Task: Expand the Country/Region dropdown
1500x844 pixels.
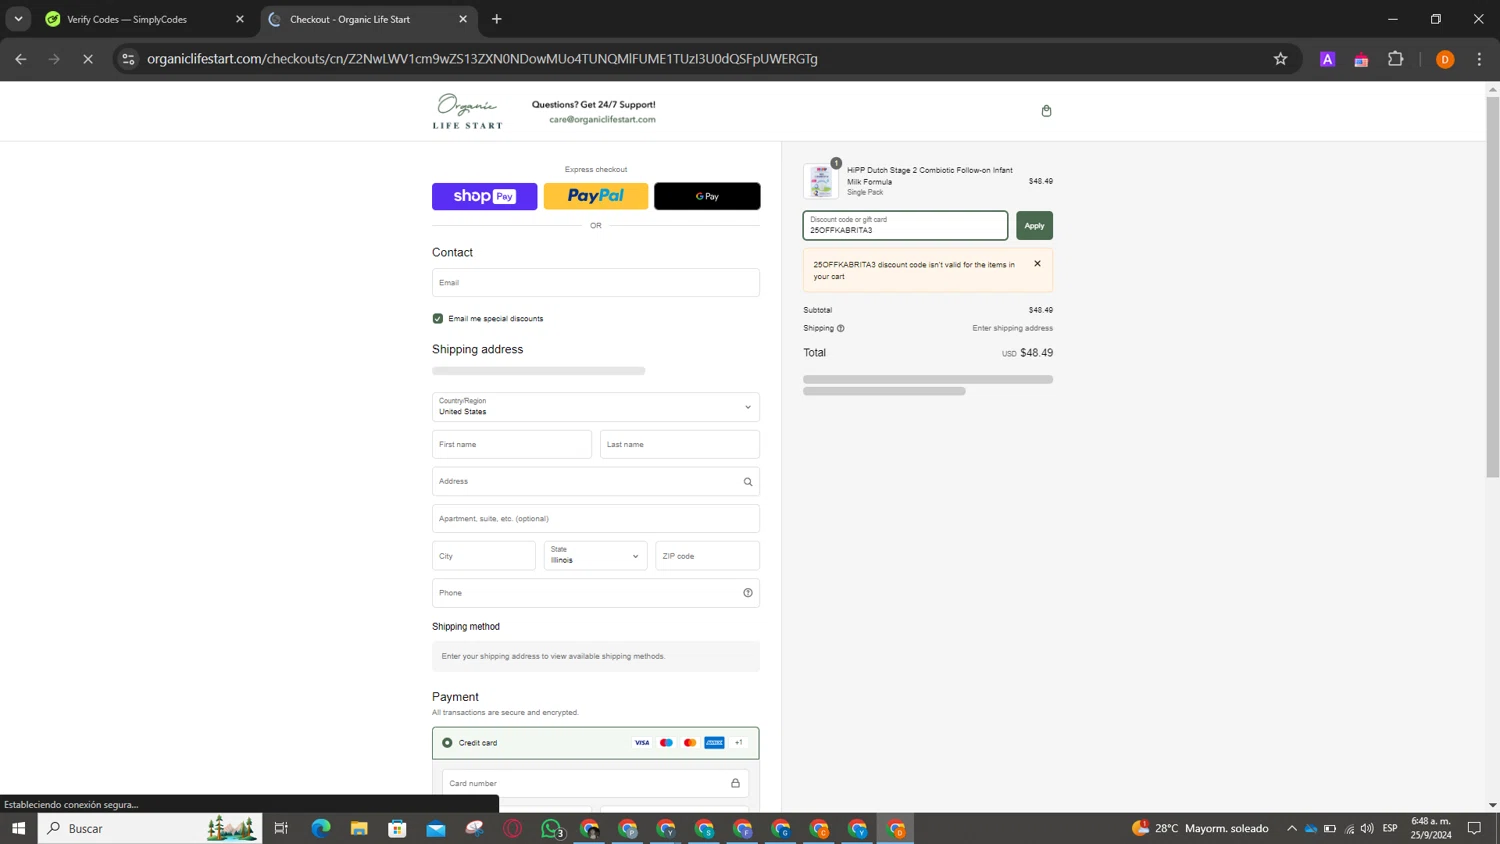Action: [x=596, y=407]
